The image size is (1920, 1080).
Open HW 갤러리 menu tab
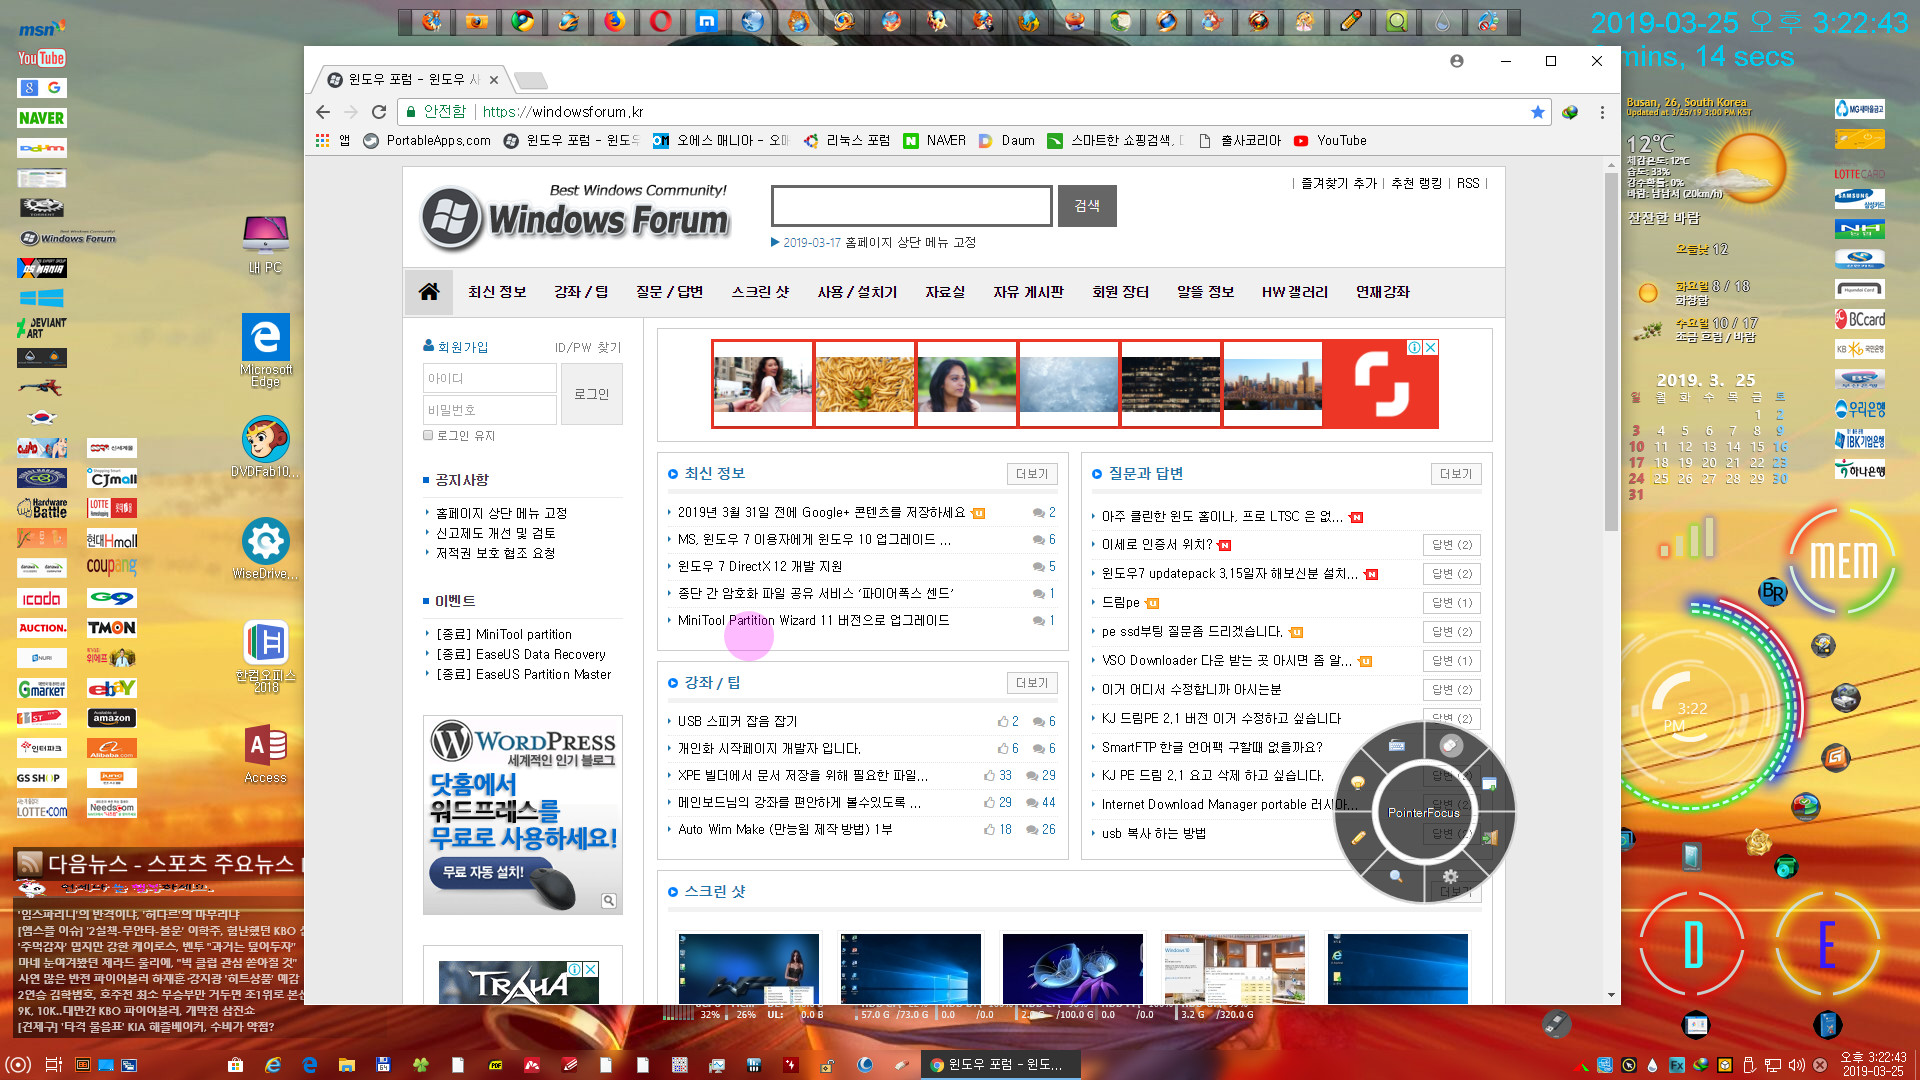click(x=1295, y=292)
